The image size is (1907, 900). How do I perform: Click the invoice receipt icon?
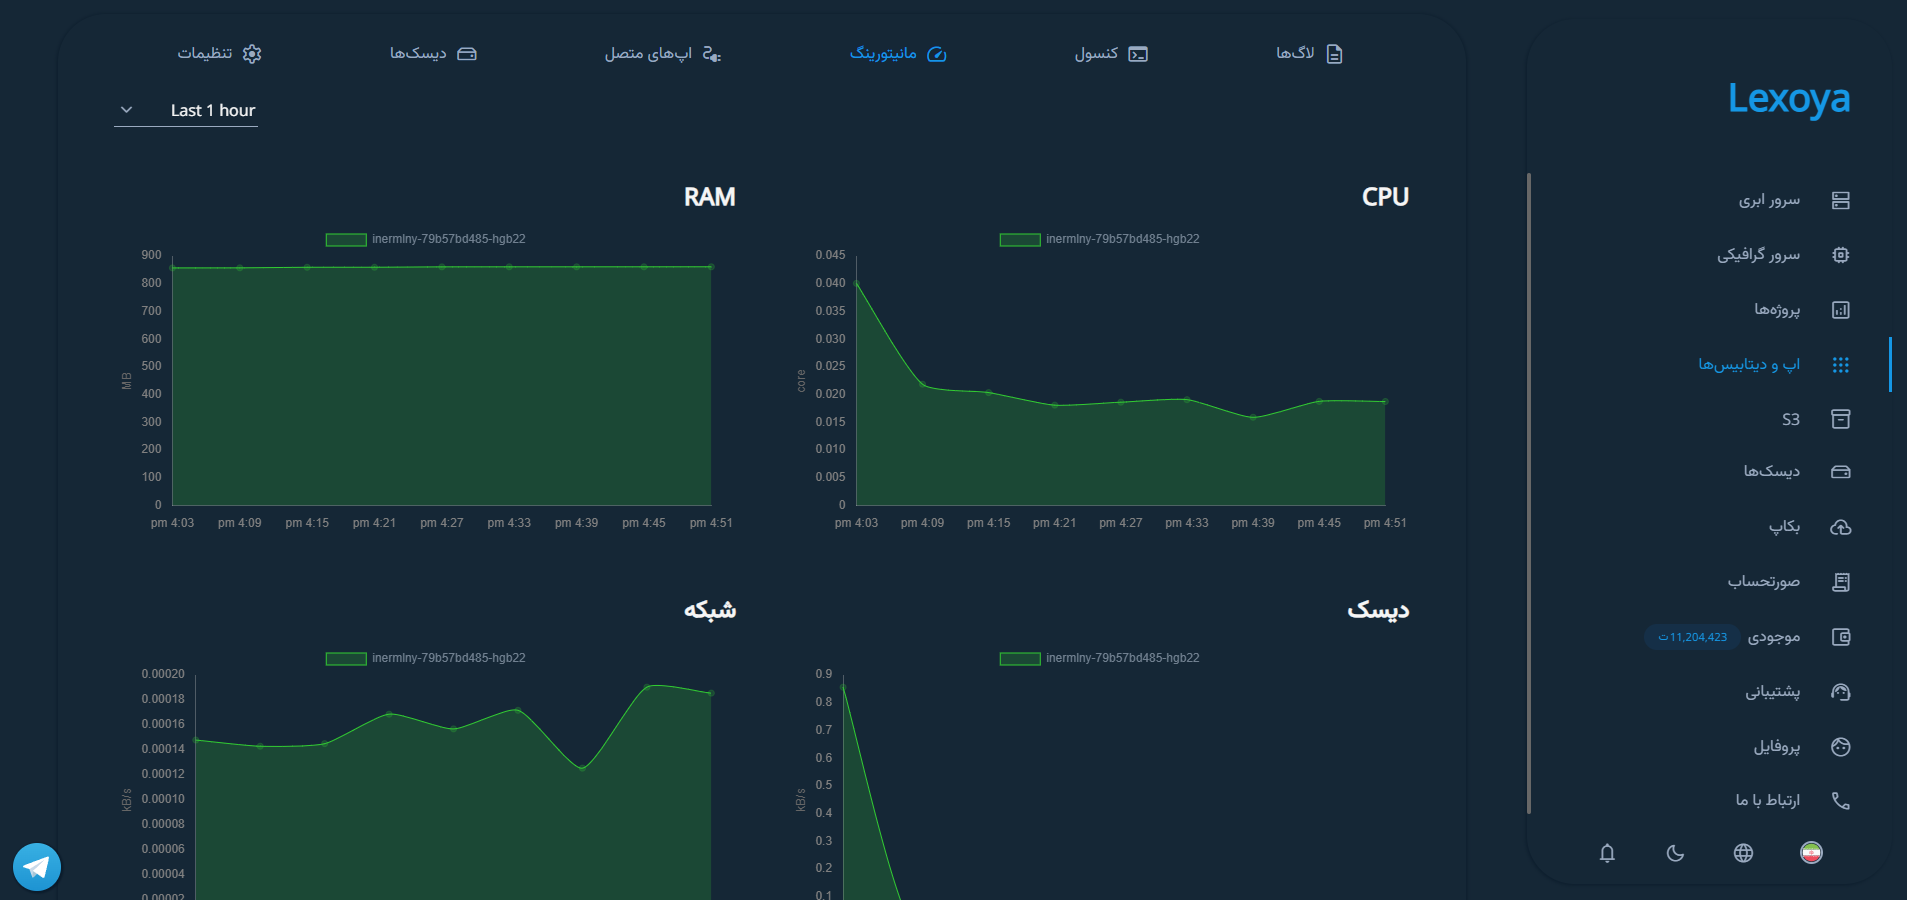point(1840,582)
